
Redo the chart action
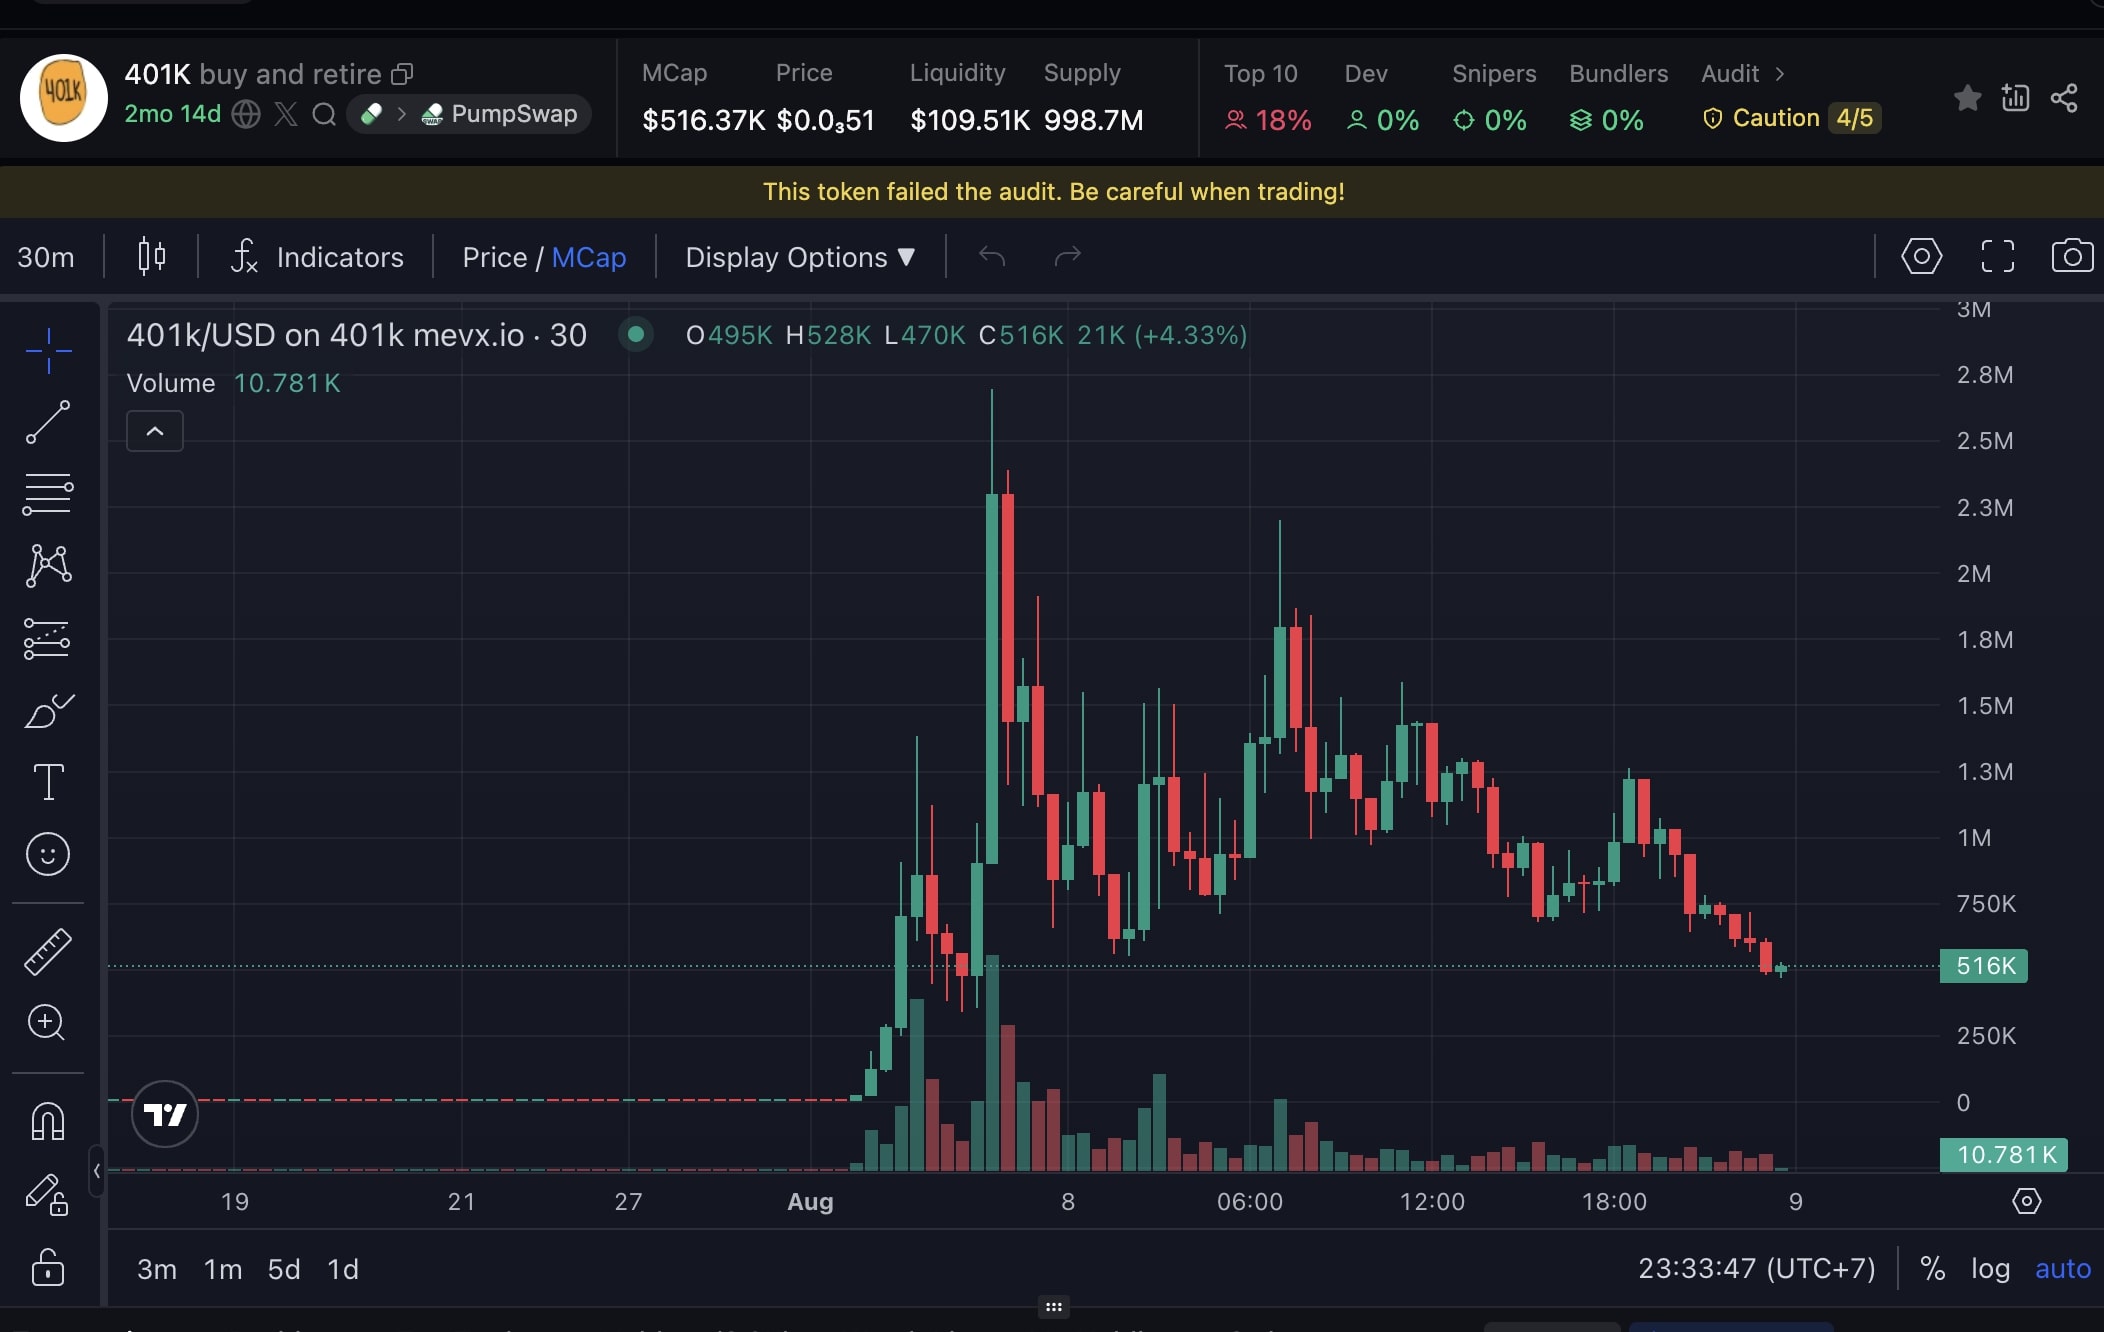click(x=1068, y=257)
